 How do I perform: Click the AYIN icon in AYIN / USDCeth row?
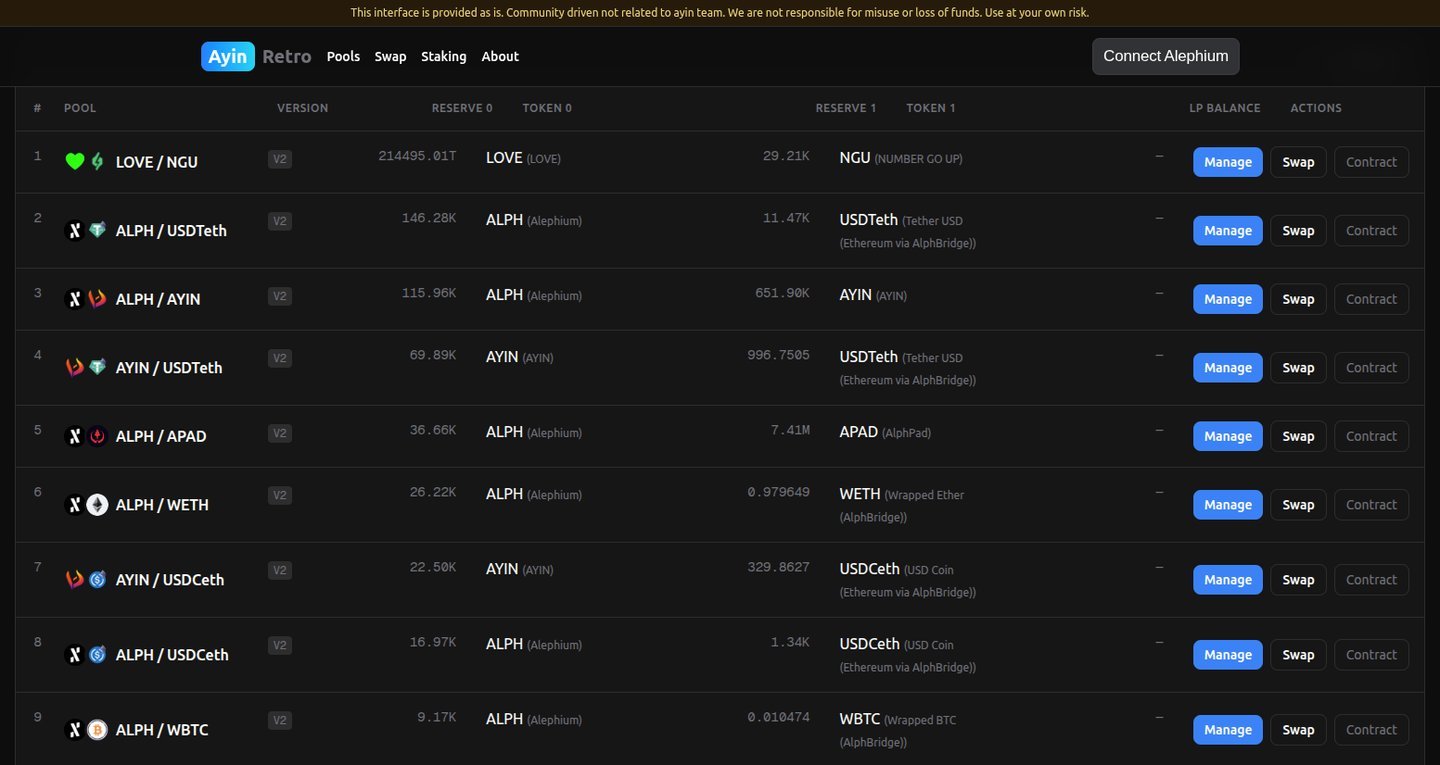[x=74, y=579]
